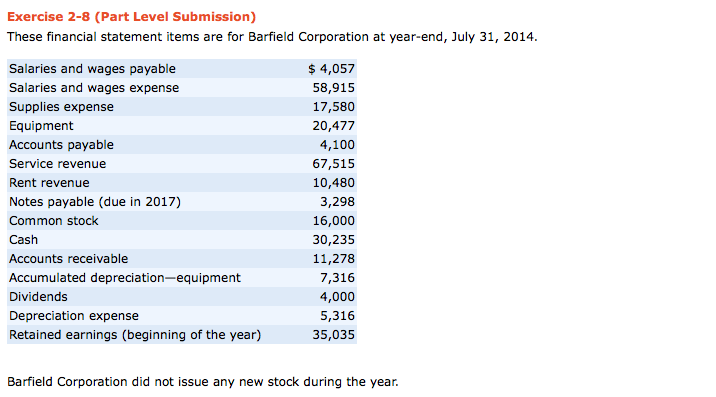
Task: Click Accumulated depreciation—equipment label
Action: click(125, 278)
